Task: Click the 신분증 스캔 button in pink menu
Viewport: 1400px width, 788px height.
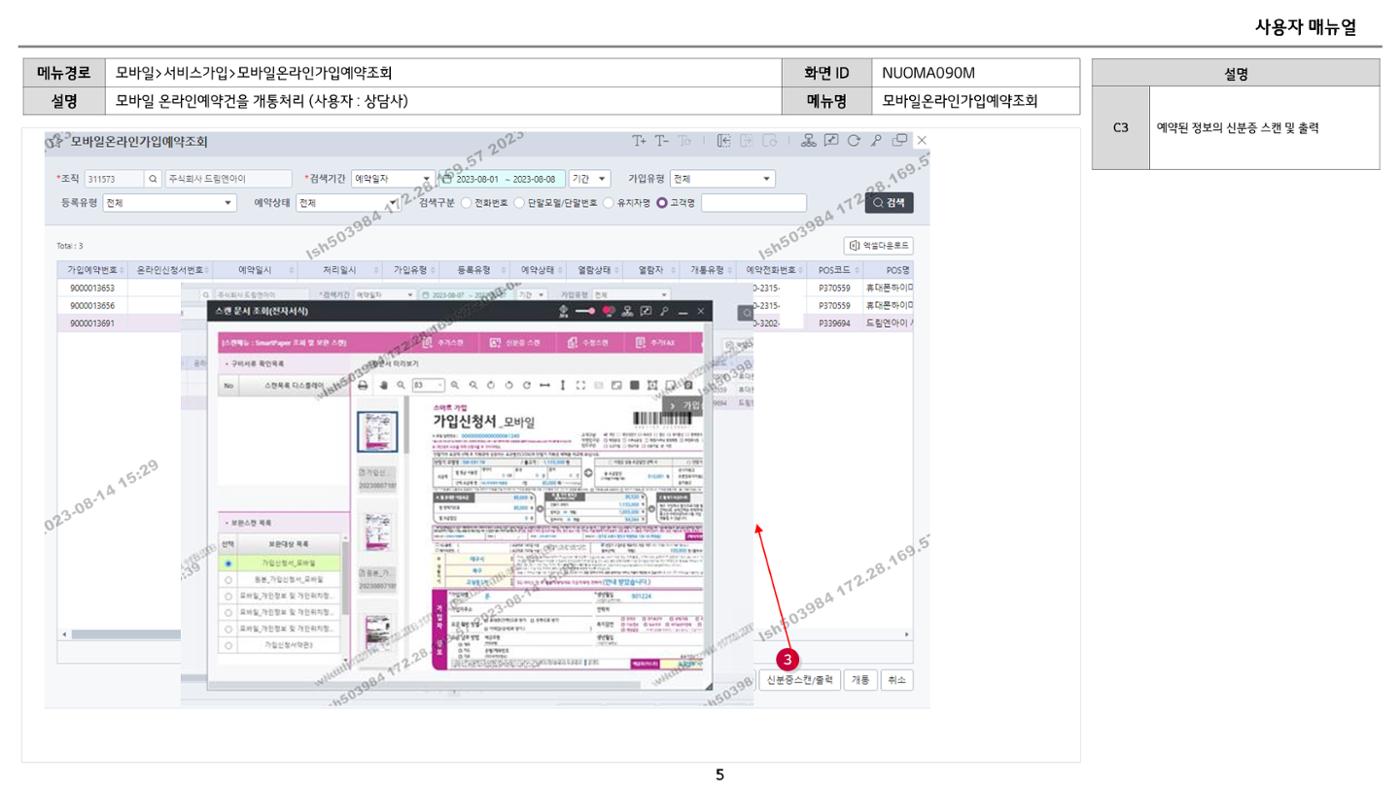Action: 516,343
